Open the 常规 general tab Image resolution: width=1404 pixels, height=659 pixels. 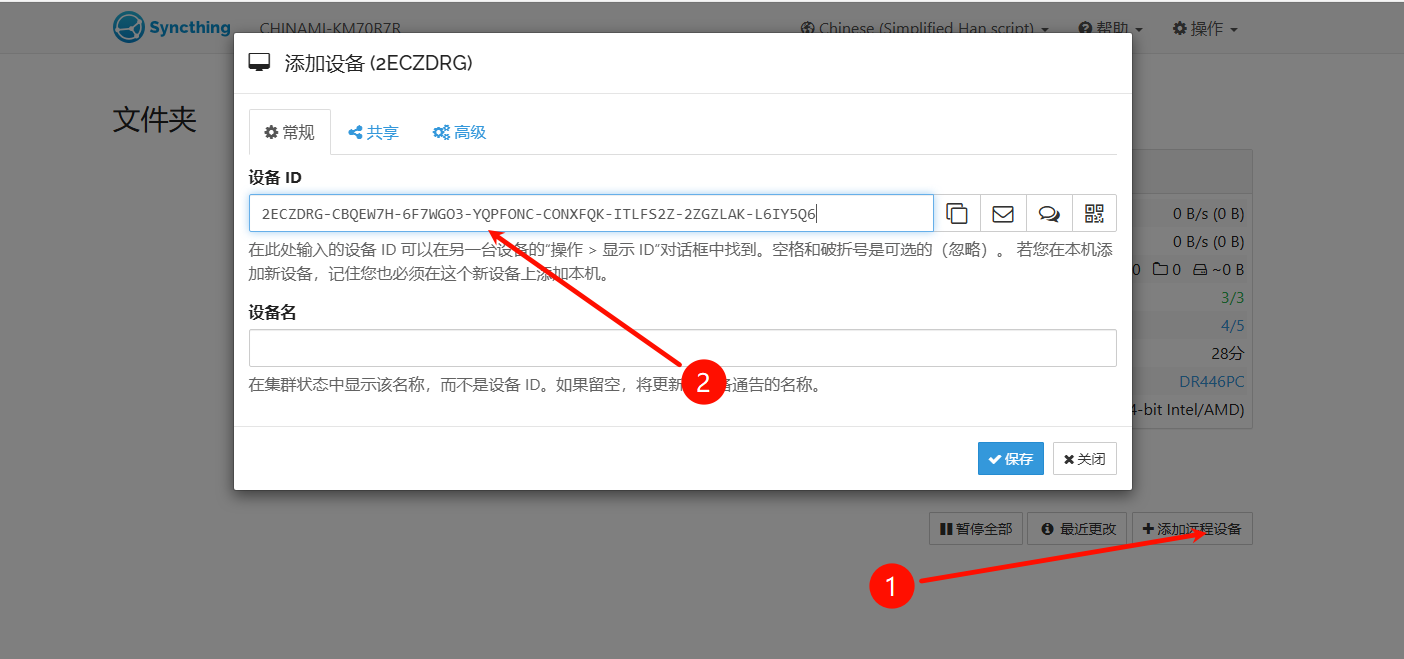[289, 132]
